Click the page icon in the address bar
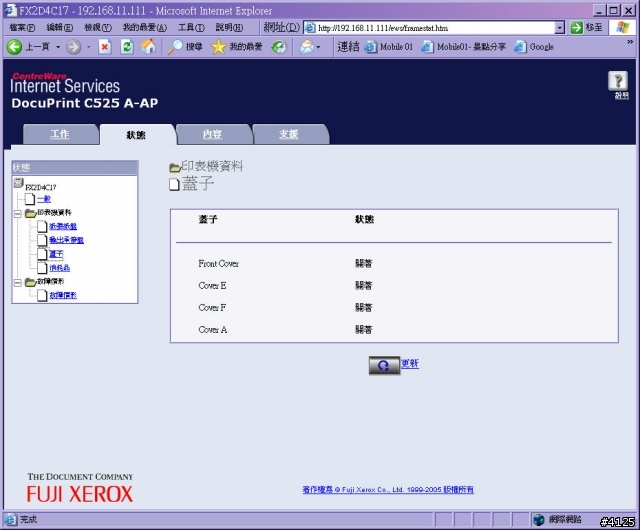The image size is (640, 530). tap(310, 28)
